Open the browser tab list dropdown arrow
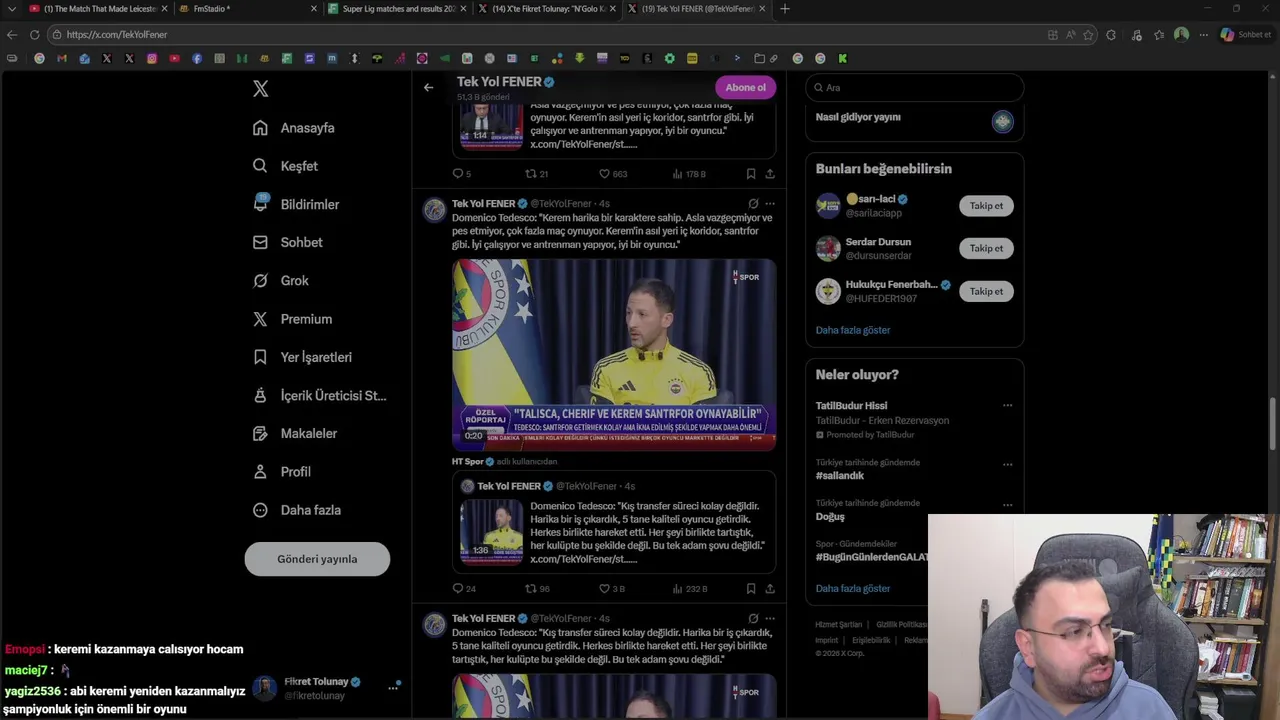 (x=11, y=9)
